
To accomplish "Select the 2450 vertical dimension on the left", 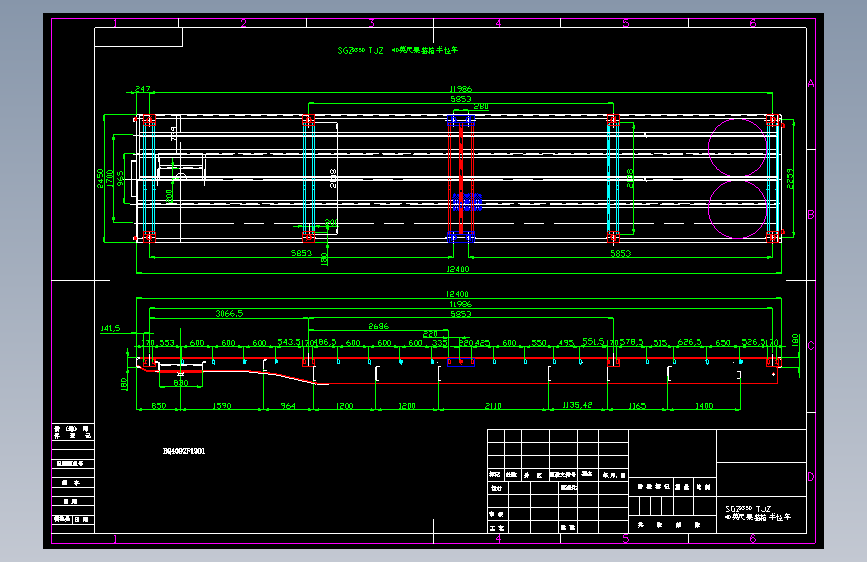I will [x=101, y=178].
